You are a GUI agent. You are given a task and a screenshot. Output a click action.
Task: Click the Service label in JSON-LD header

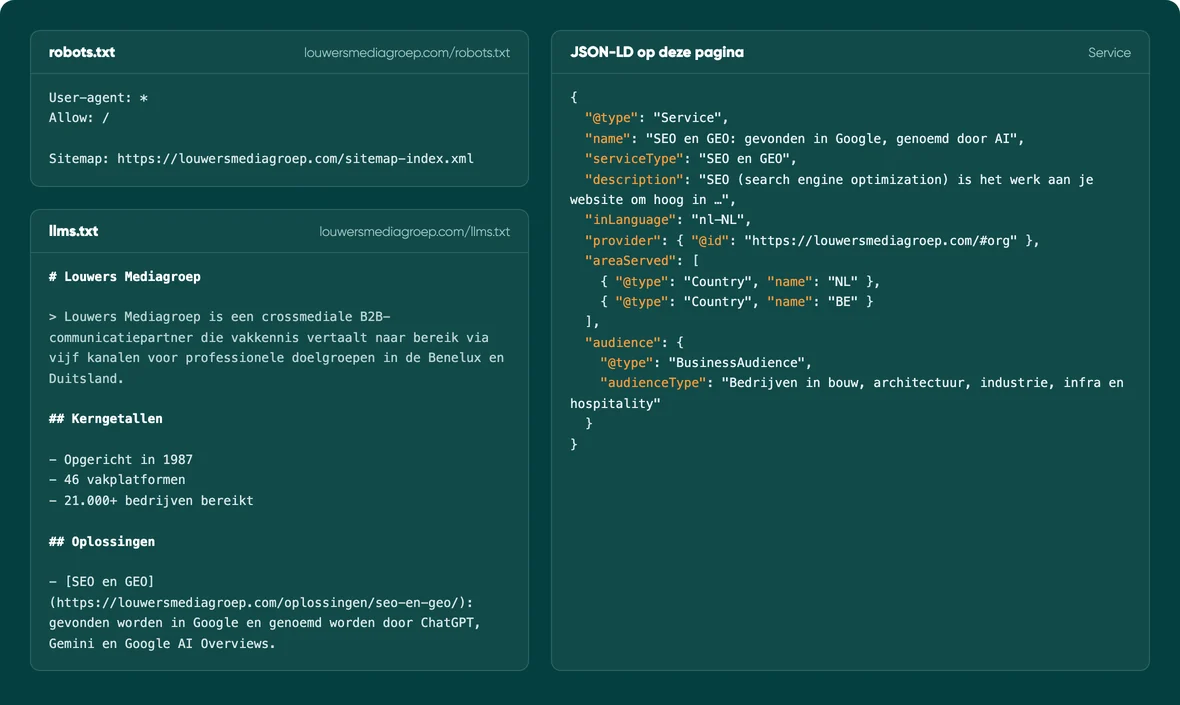tap(1109, 53)
